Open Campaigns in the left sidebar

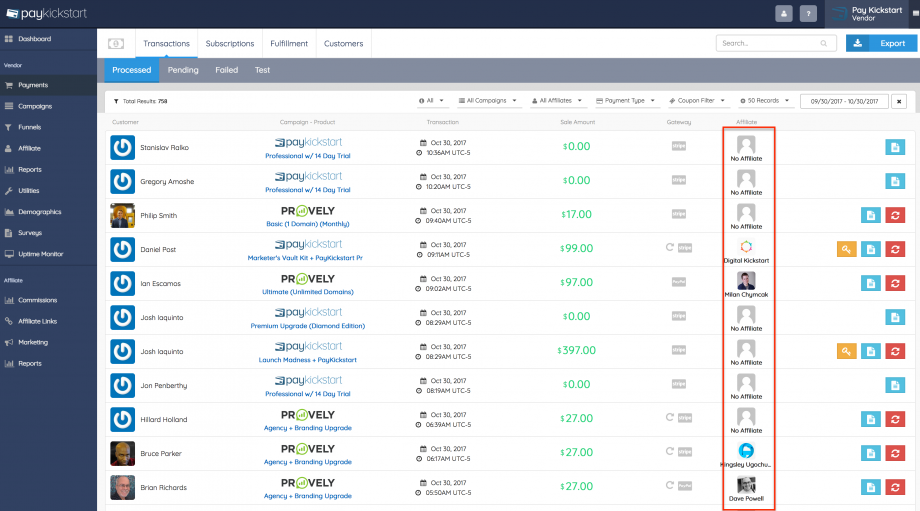35,106
